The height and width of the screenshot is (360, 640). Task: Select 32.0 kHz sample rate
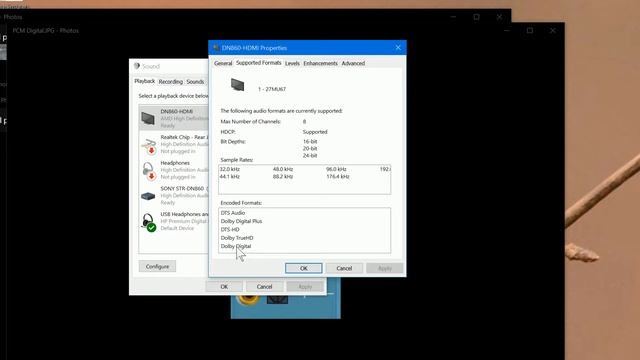coord(230,169)
